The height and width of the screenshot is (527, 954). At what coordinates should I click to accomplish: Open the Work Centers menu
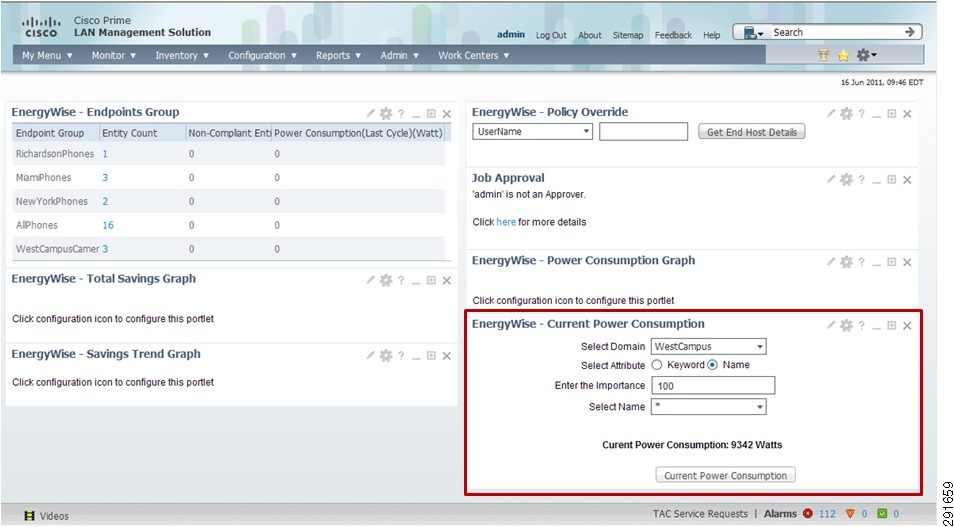click(474, 55)
